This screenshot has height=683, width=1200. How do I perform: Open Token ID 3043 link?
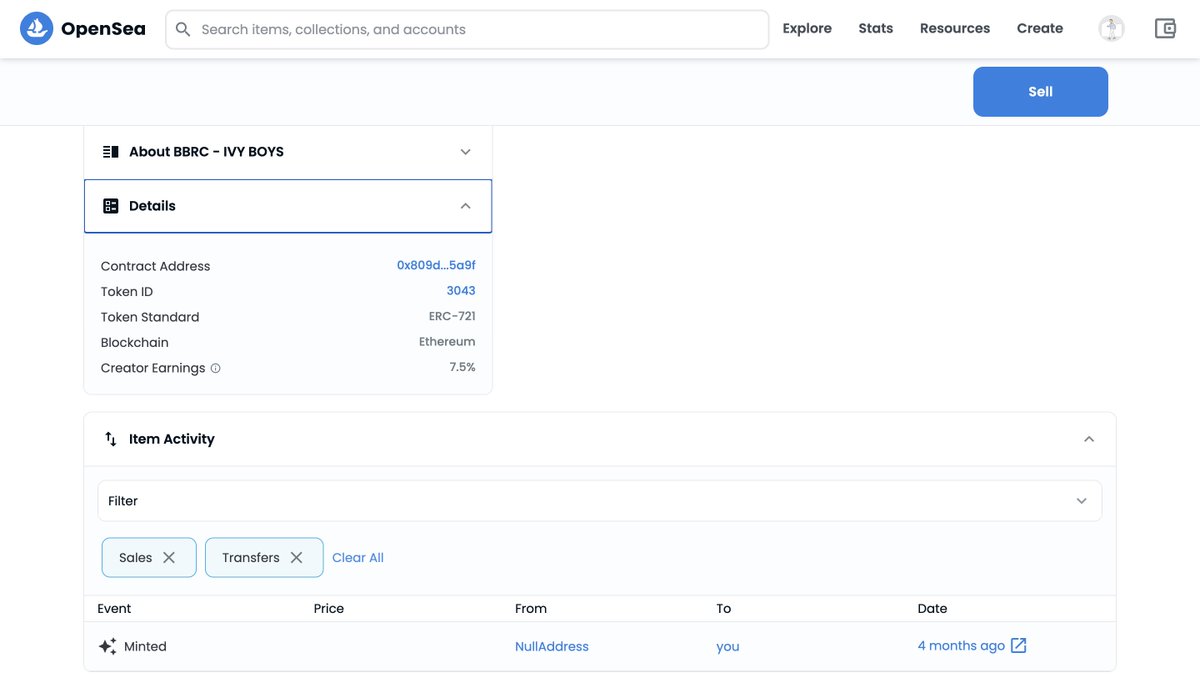pyautogui.click(x=461, y=291)
